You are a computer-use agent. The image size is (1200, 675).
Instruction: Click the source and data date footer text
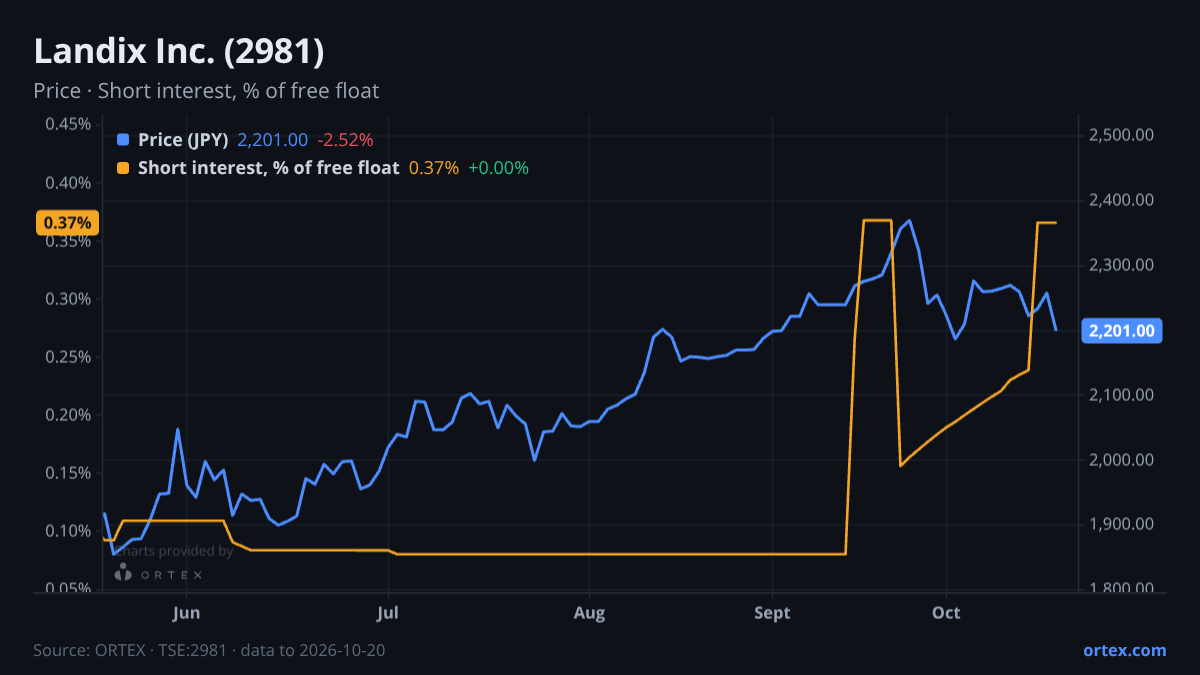[x=209, y=650]
